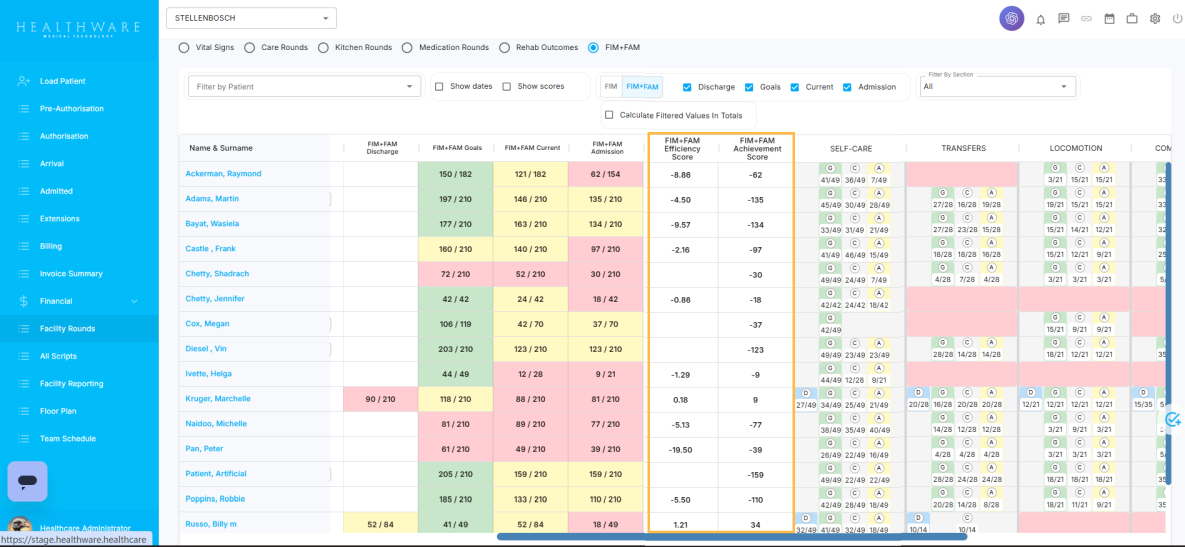The height and width of the screenshot is (547, 1185).
Task: Open Floor Plan in the sidebar
Action: pyautogui.click(x=62, y=411)
